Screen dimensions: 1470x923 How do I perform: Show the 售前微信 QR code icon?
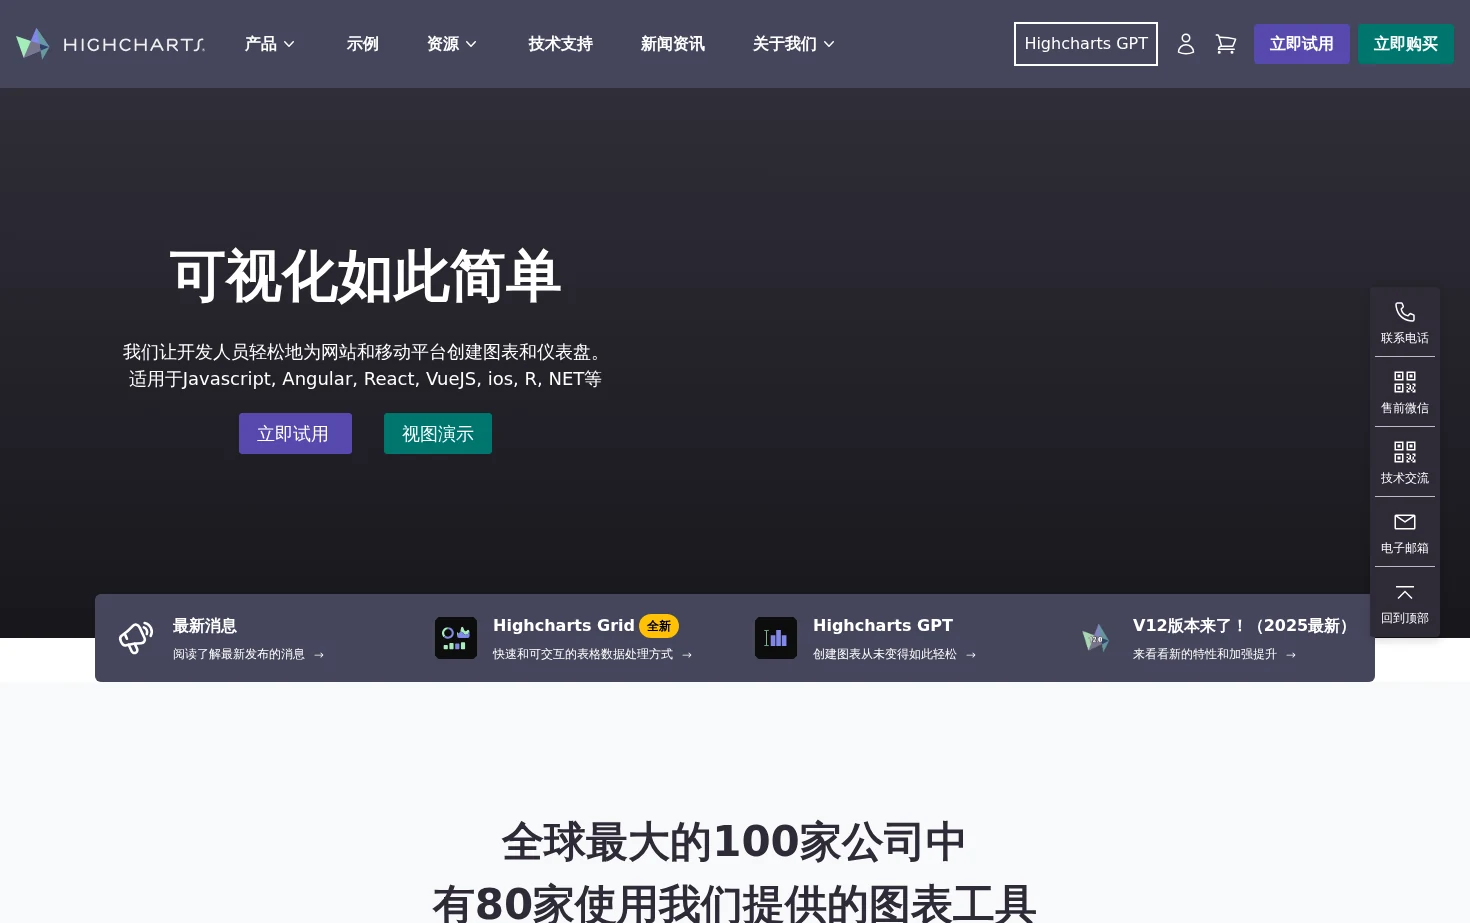[1405, 382]
